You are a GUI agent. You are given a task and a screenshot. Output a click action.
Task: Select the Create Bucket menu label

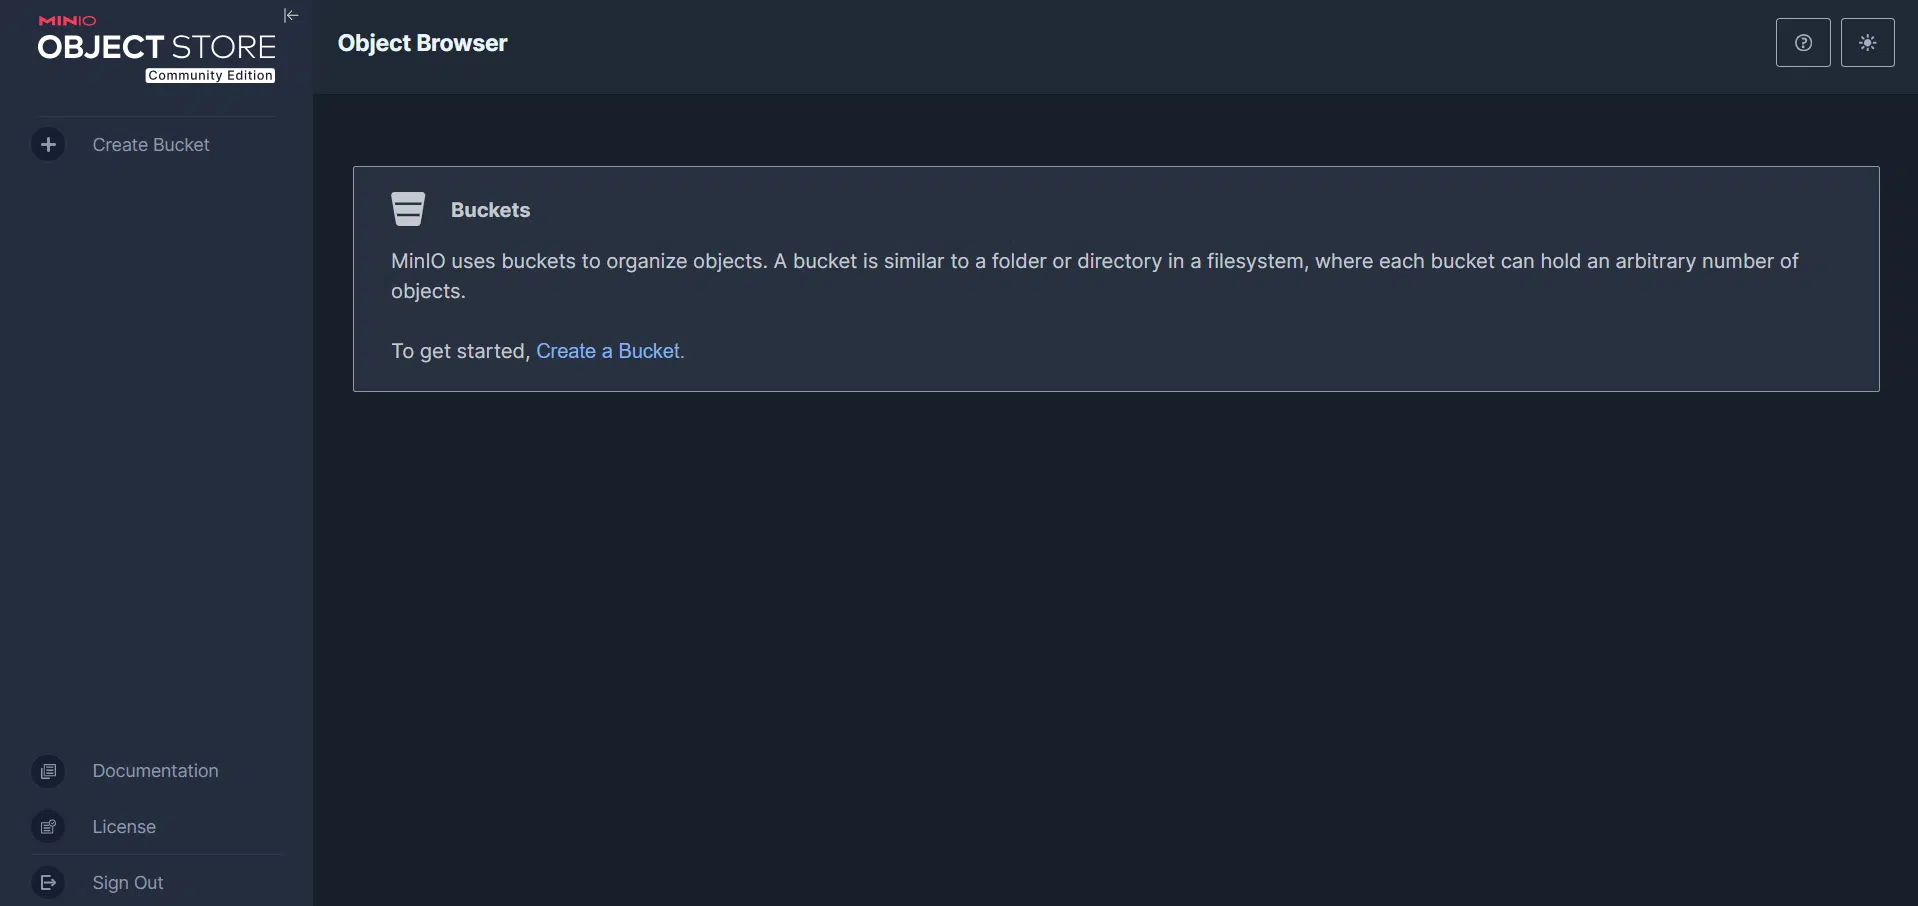point(151,145)
